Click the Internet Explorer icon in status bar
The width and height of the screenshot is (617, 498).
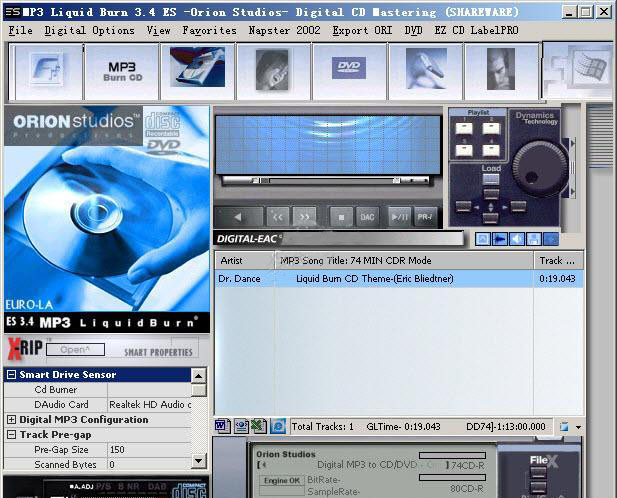[278, 426]
